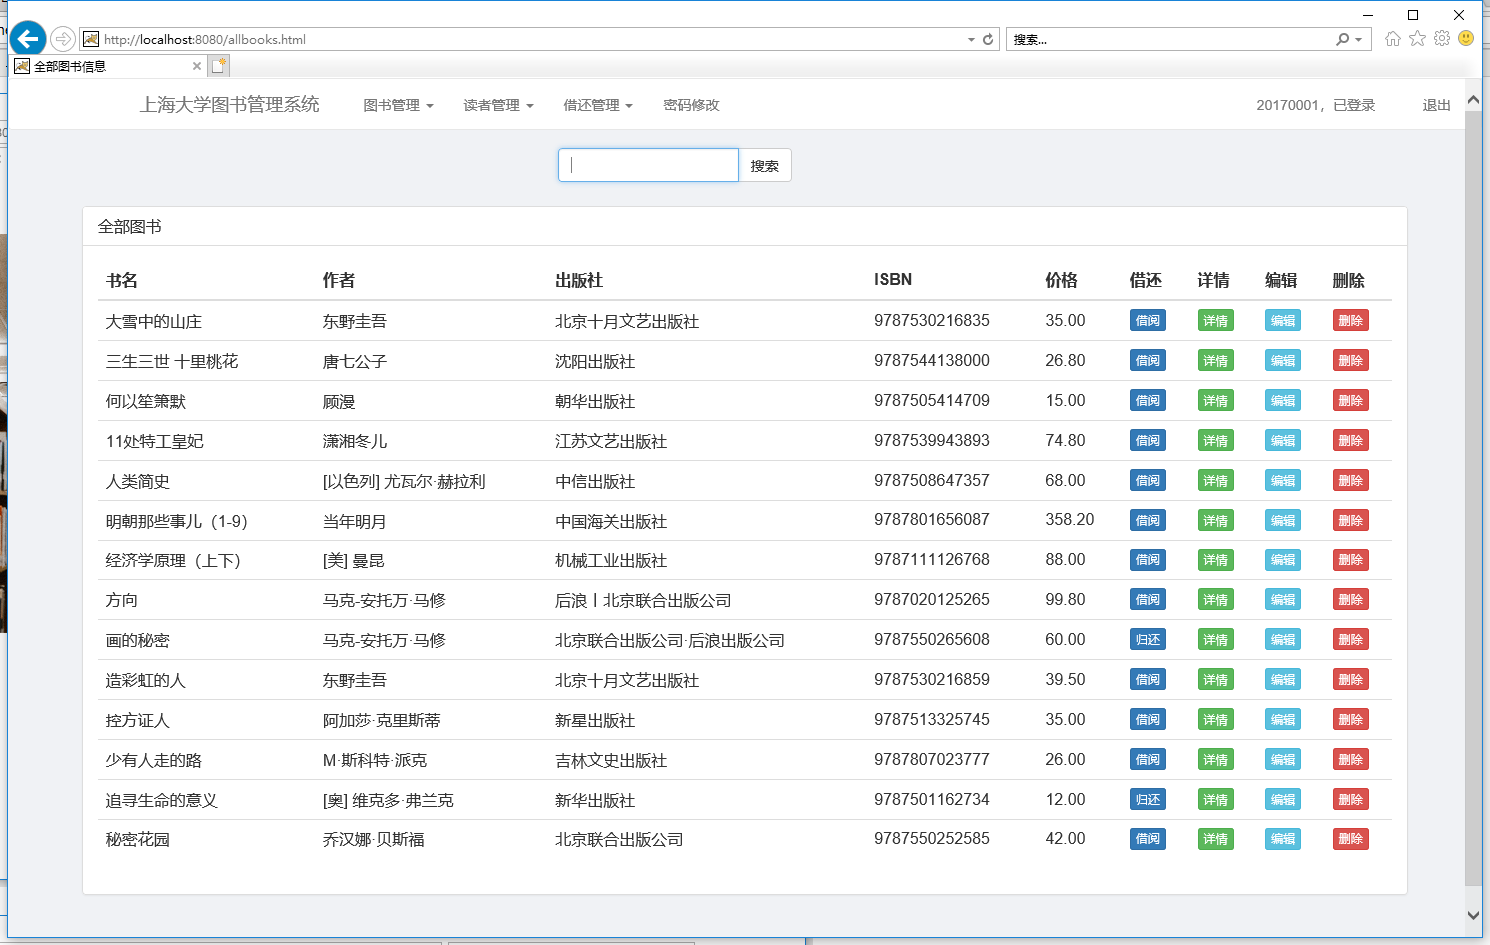This screenshot has width=1490, height=945.
Task: Click the browser search magnifier icon
Action: [1342, 39]
